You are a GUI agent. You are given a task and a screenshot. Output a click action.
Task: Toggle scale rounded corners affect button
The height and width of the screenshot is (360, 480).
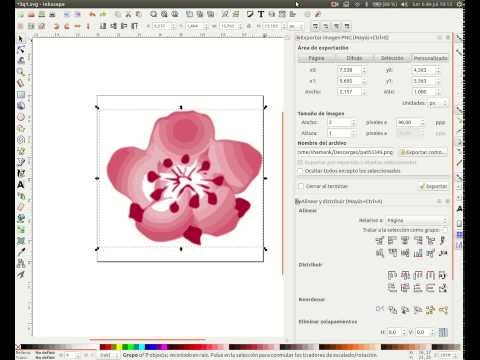pyautogui.click(x=326, y=26)
